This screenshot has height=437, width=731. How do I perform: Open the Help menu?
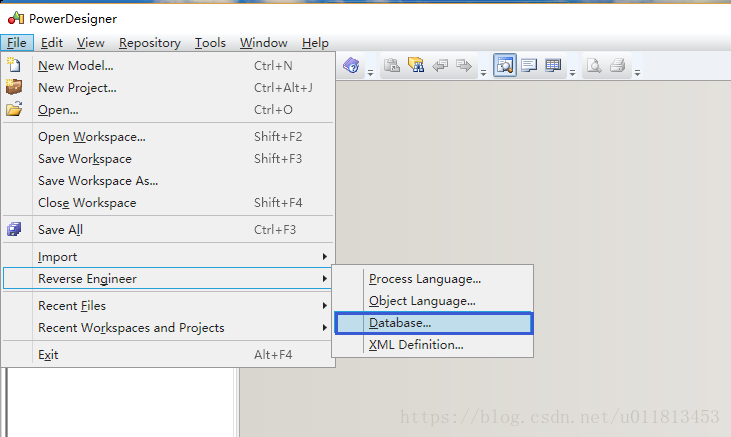(x=315, y=43)
